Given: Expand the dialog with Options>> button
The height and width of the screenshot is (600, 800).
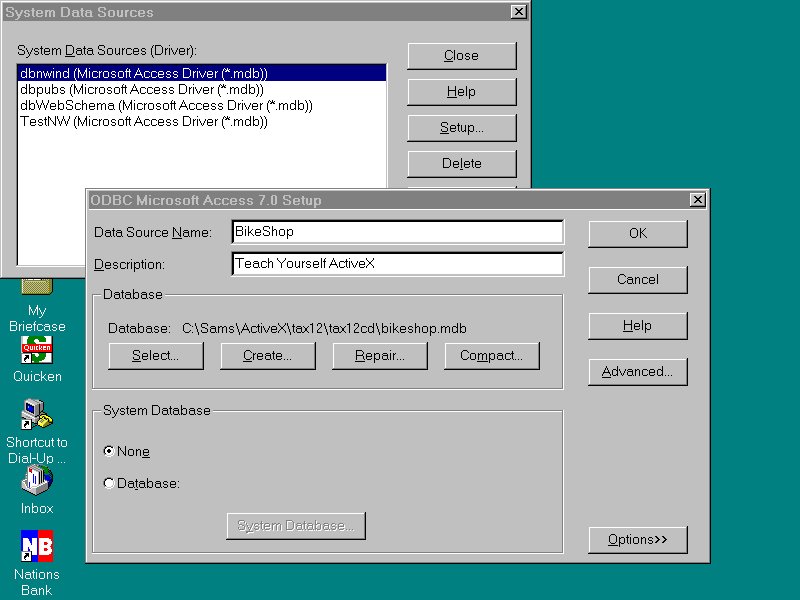Looking at the screenshot, I should coord(637,540).
